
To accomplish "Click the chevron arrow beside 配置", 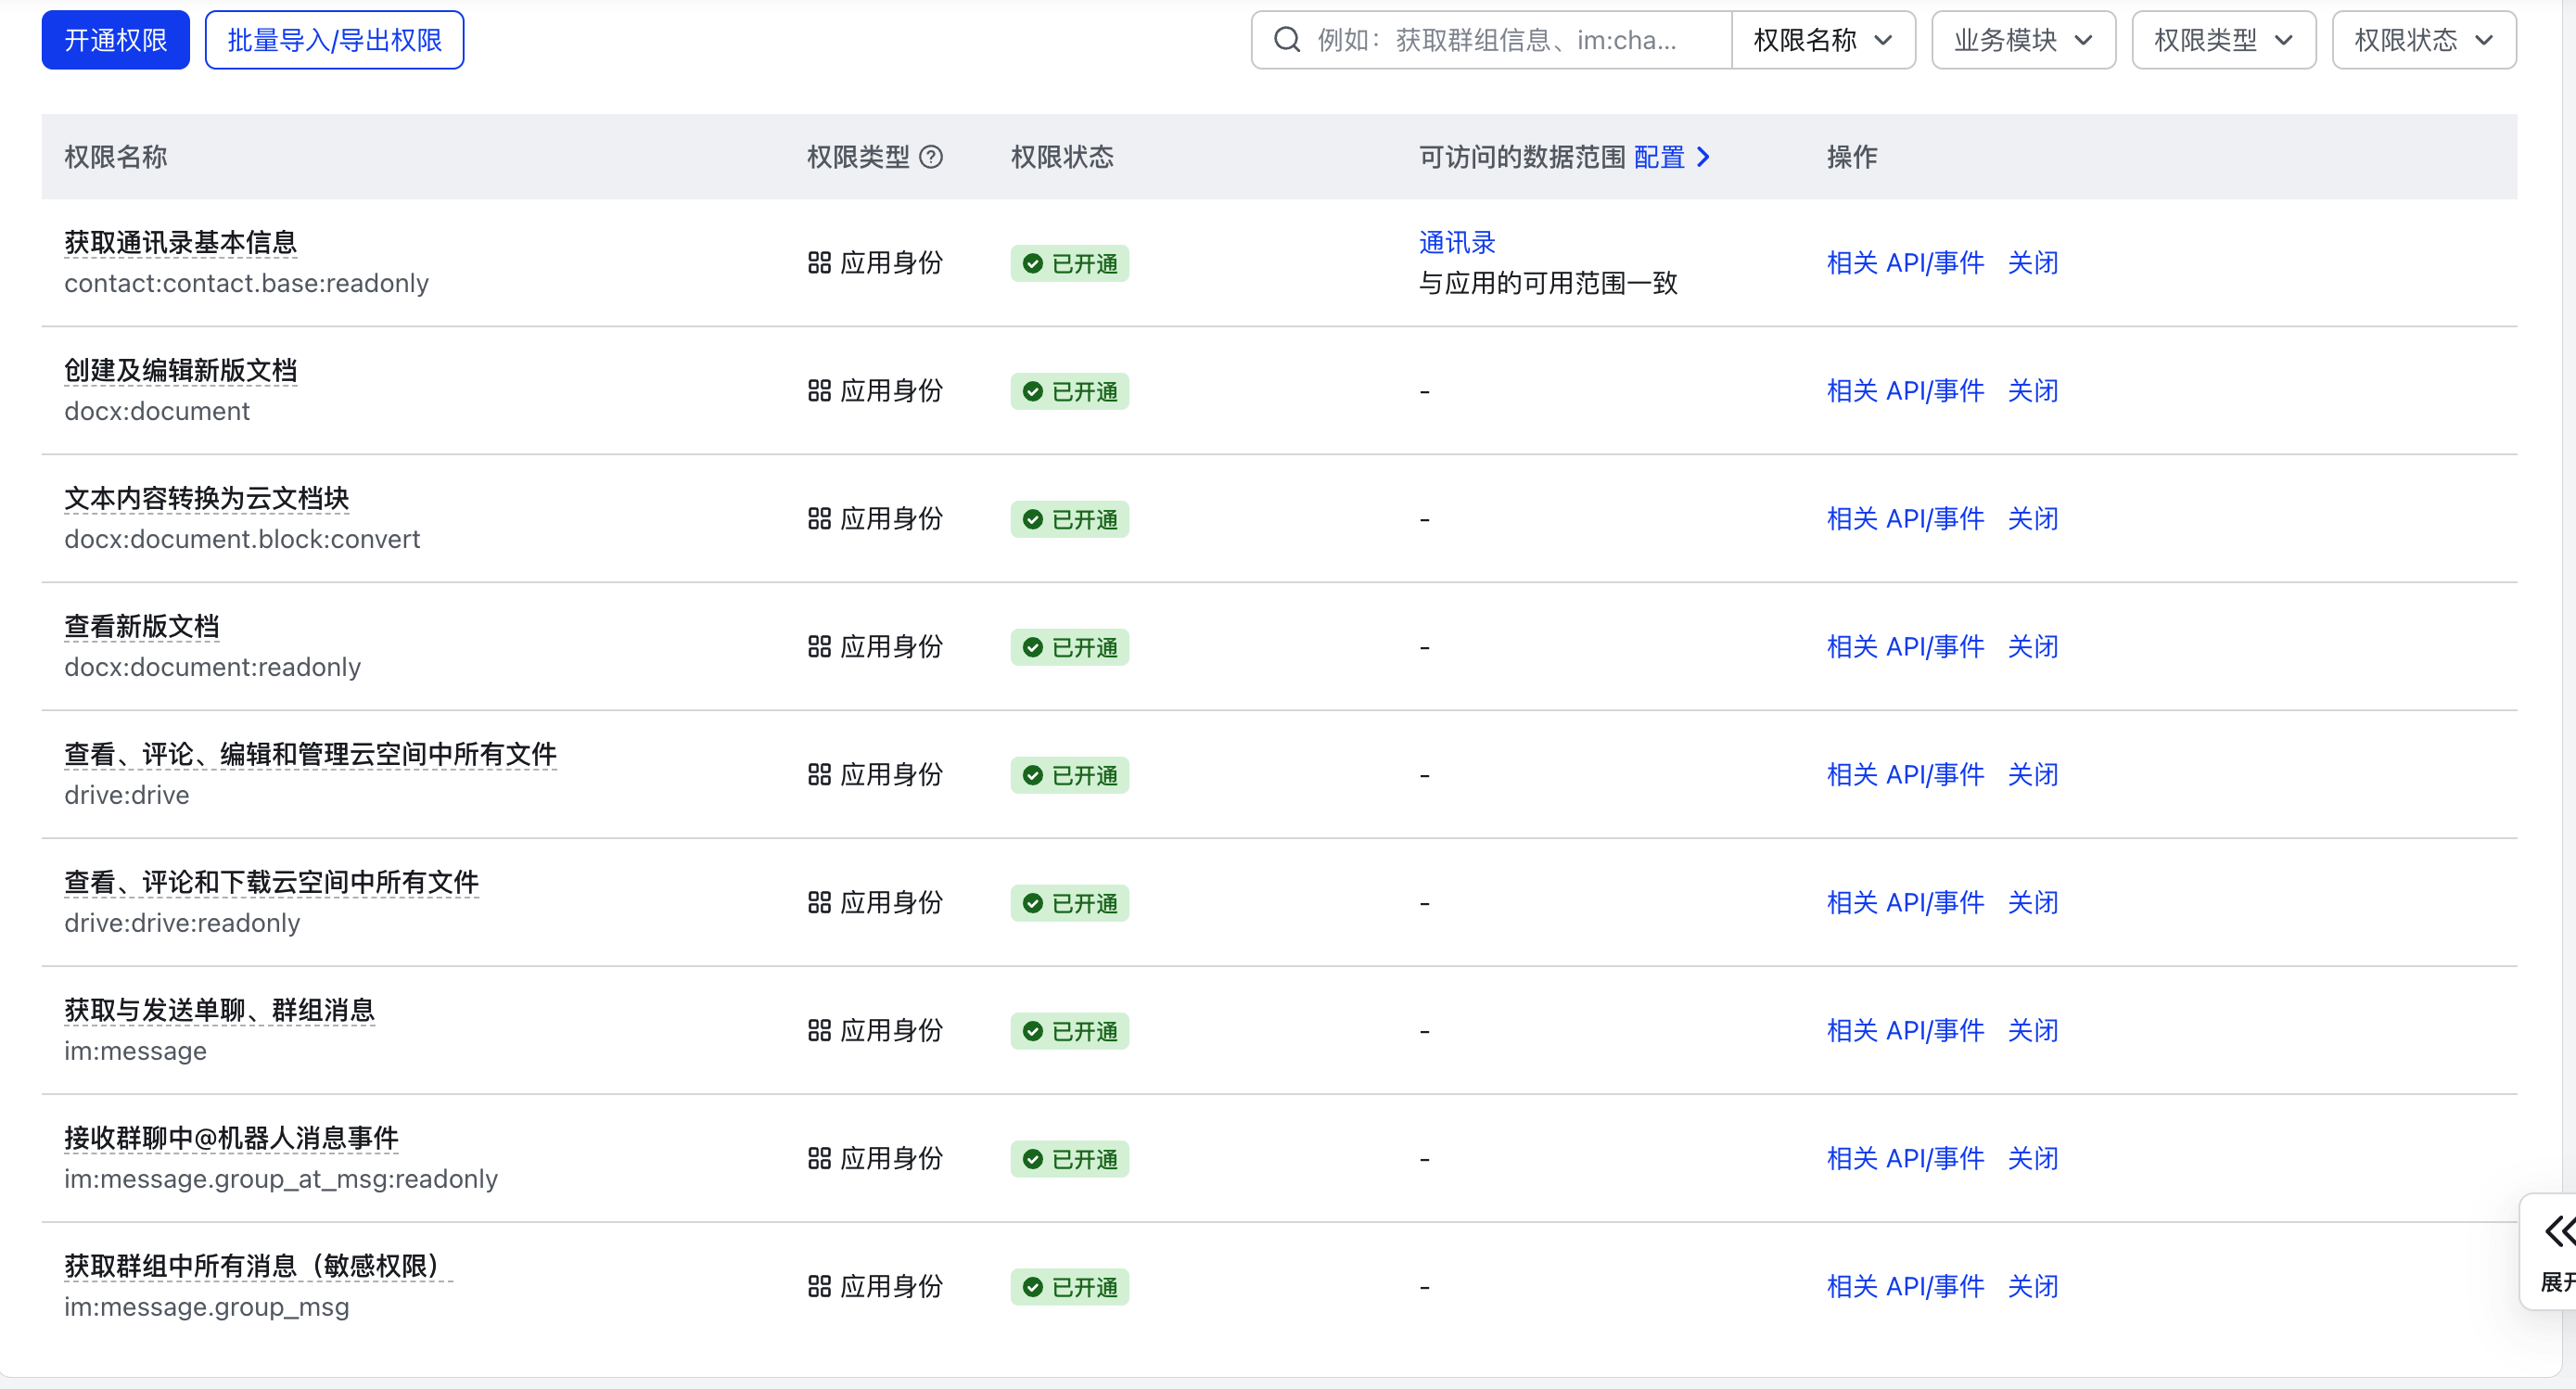I will [x=1703, y=157].
